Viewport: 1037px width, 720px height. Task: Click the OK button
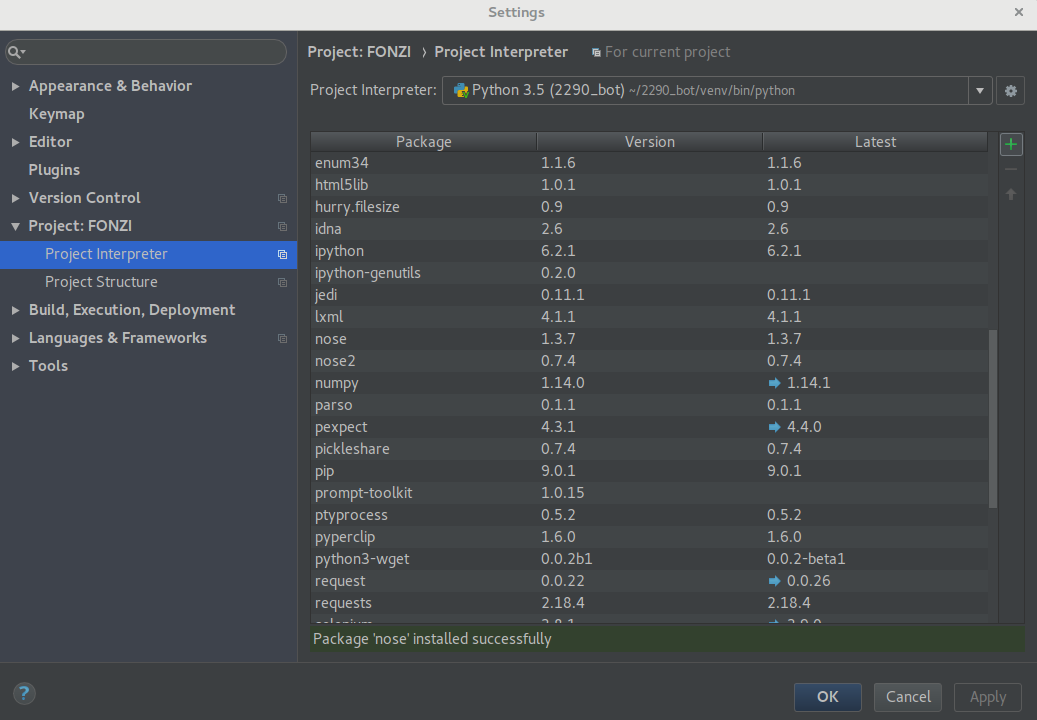(x=827, y=697)
